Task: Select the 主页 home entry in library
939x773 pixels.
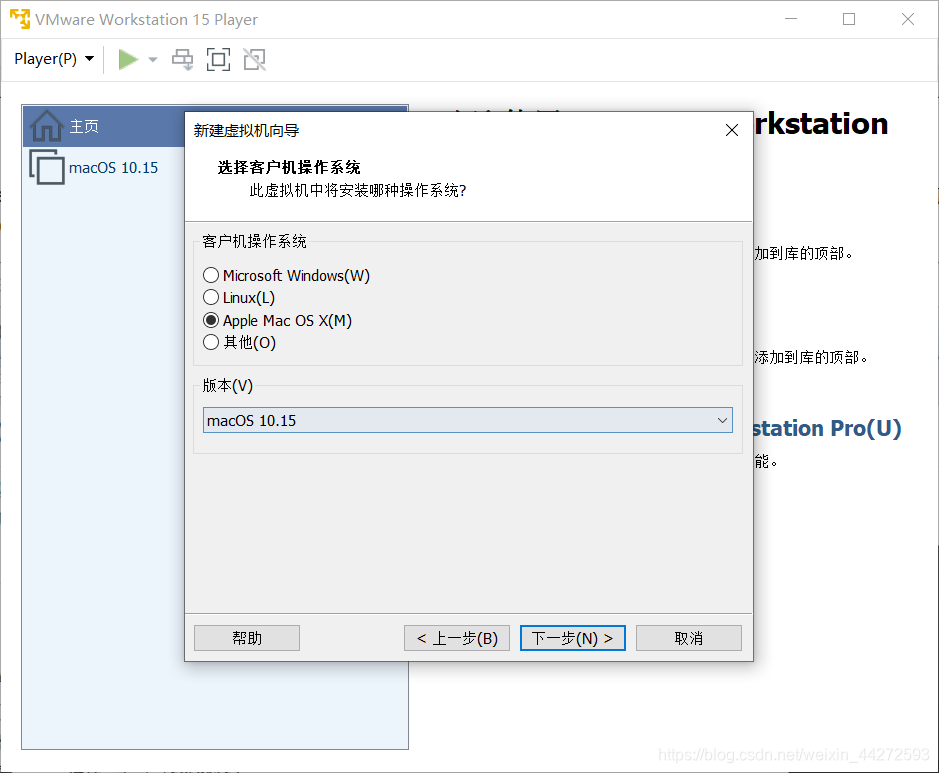Action: [x=85, y=126]
